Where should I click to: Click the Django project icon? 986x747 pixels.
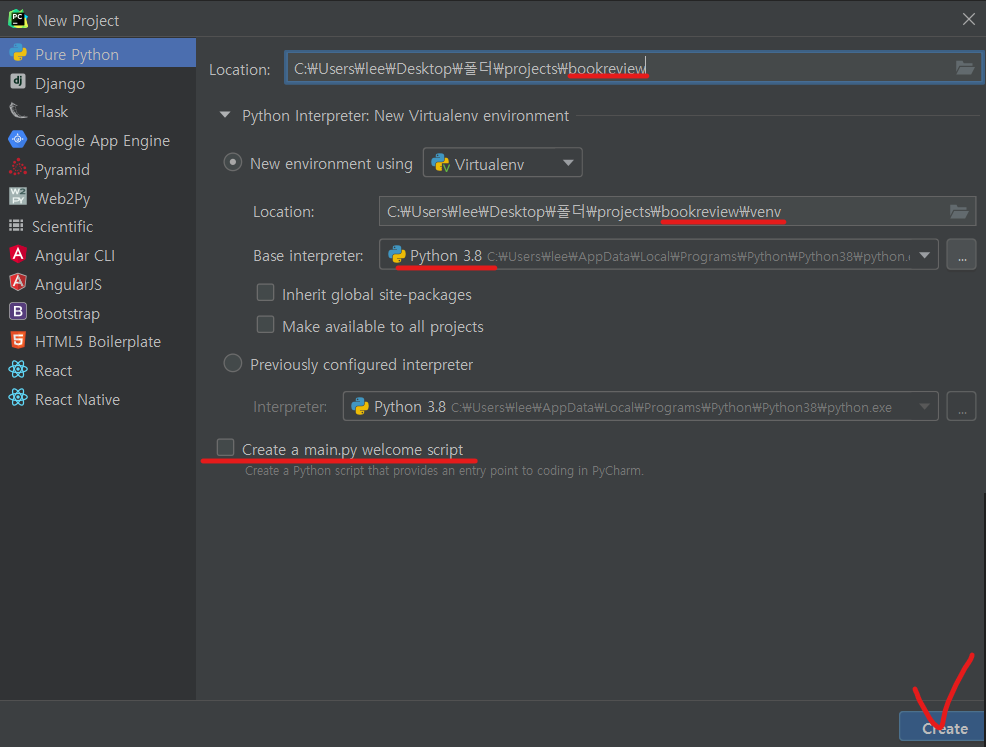(18, 82)
